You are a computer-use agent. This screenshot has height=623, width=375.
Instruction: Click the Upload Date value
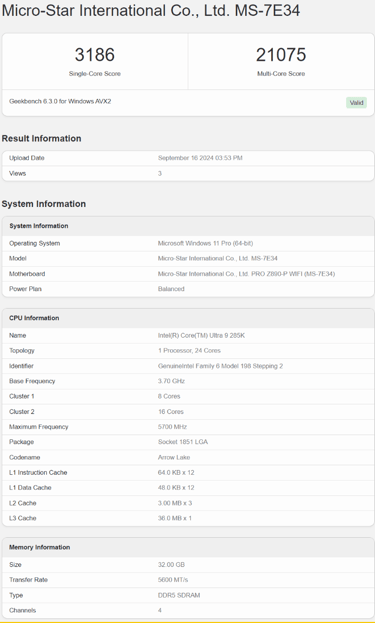[x=200, y=158]
